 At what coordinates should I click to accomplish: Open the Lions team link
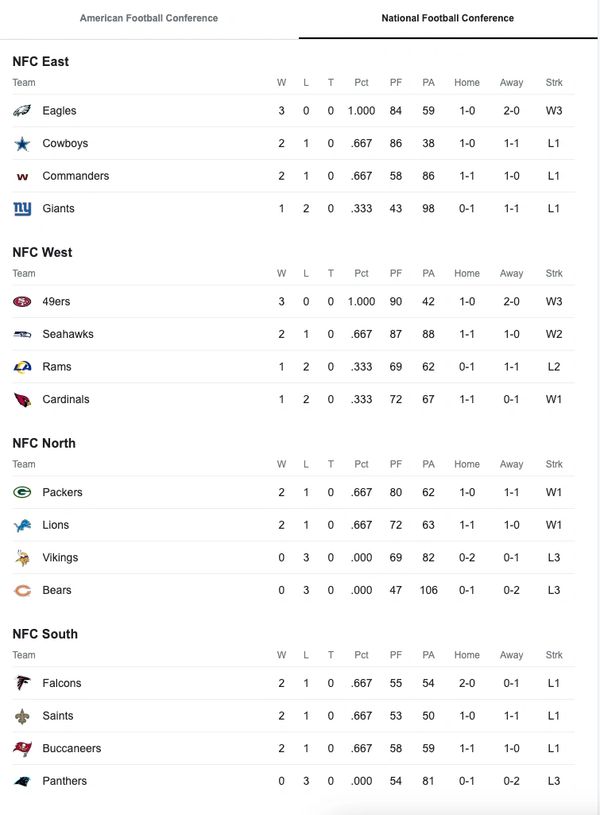click(56, 525)
